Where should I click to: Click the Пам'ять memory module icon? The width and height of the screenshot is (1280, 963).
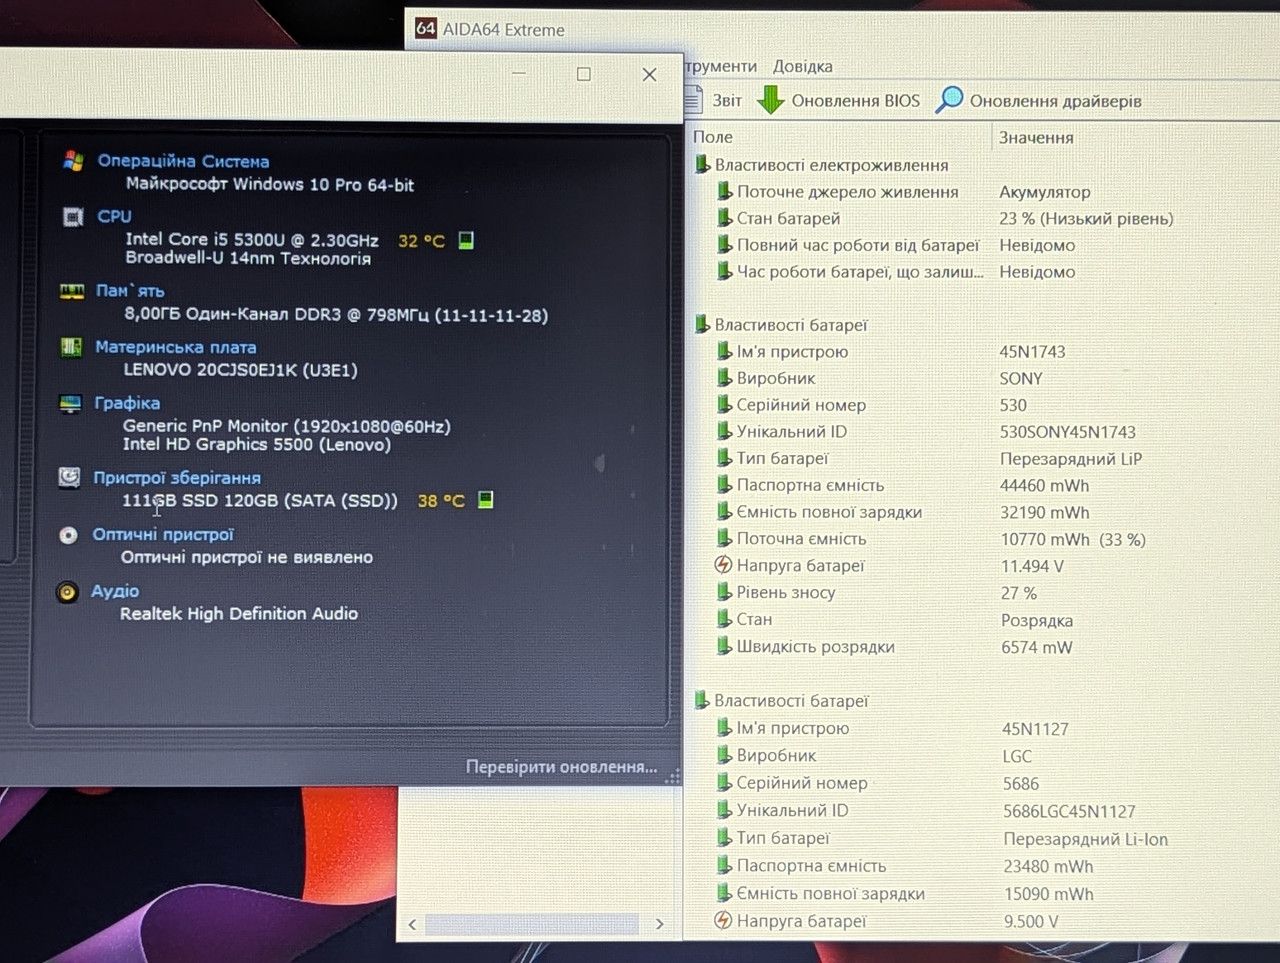tap(72, 291)
